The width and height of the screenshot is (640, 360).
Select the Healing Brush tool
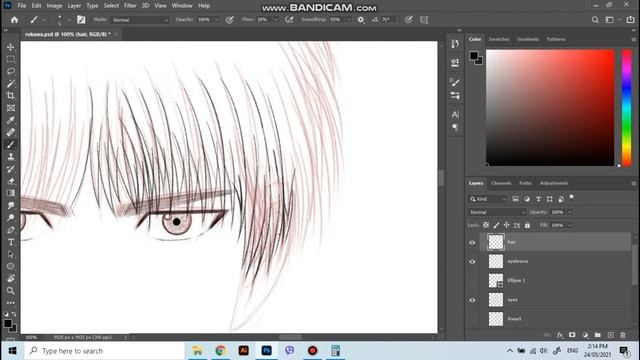11,132
